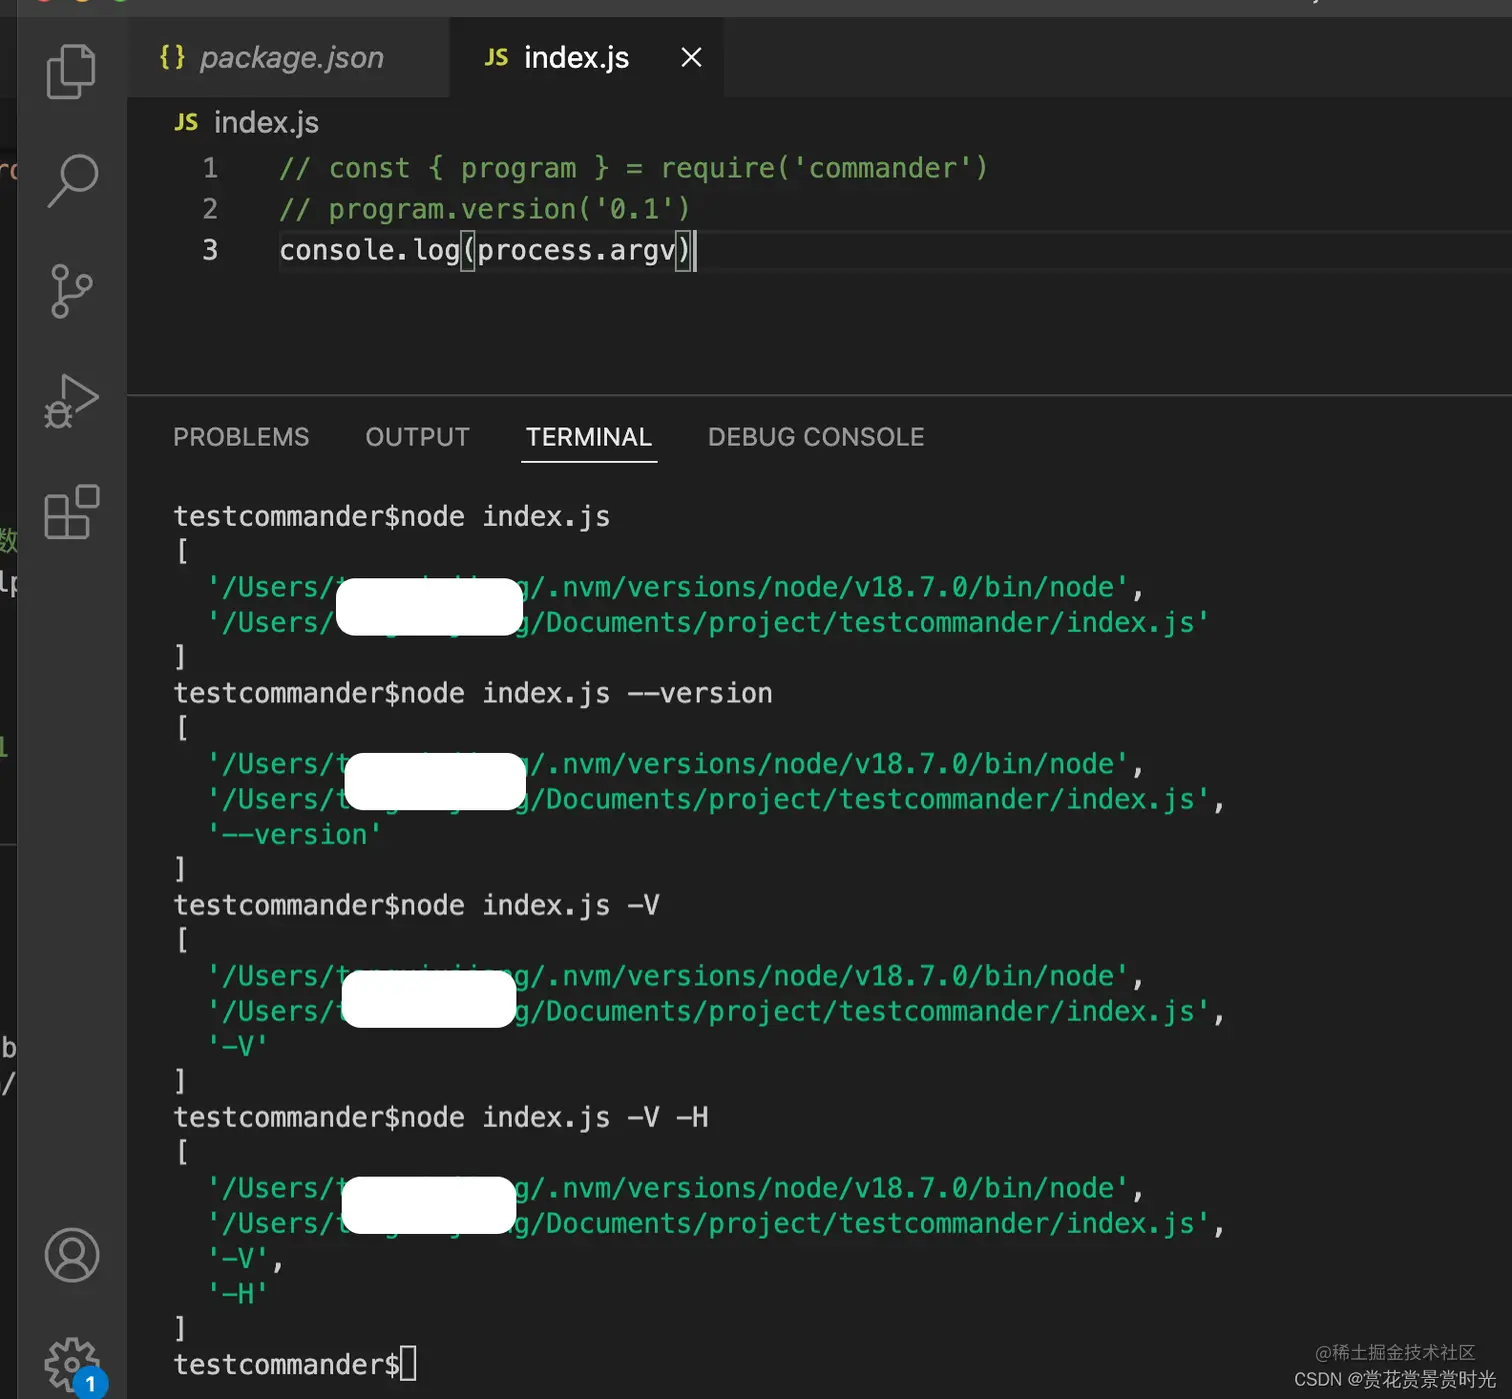Switch to the package.json editor tab

[x=289, y=57]
